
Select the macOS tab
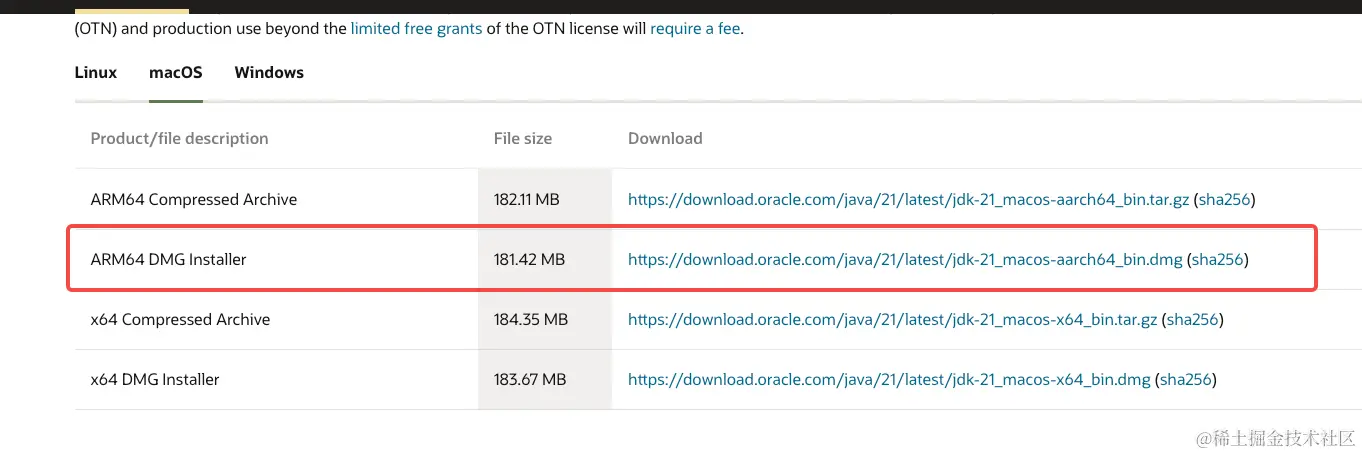click(176, 72)
